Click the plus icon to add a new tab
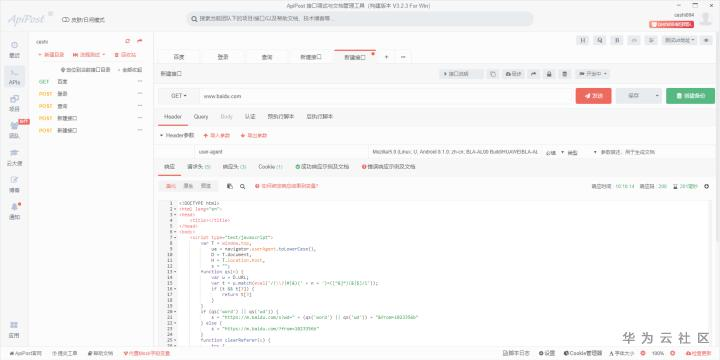720x360 pixels. (x=386, y=57)
